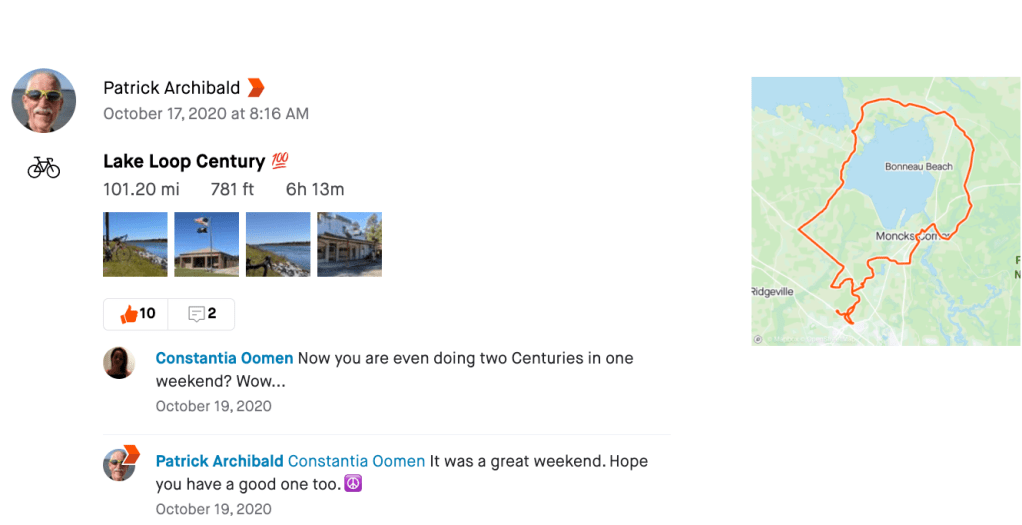
Task: Click the 100 emoji beside the activity title
Action: point(280,161)
